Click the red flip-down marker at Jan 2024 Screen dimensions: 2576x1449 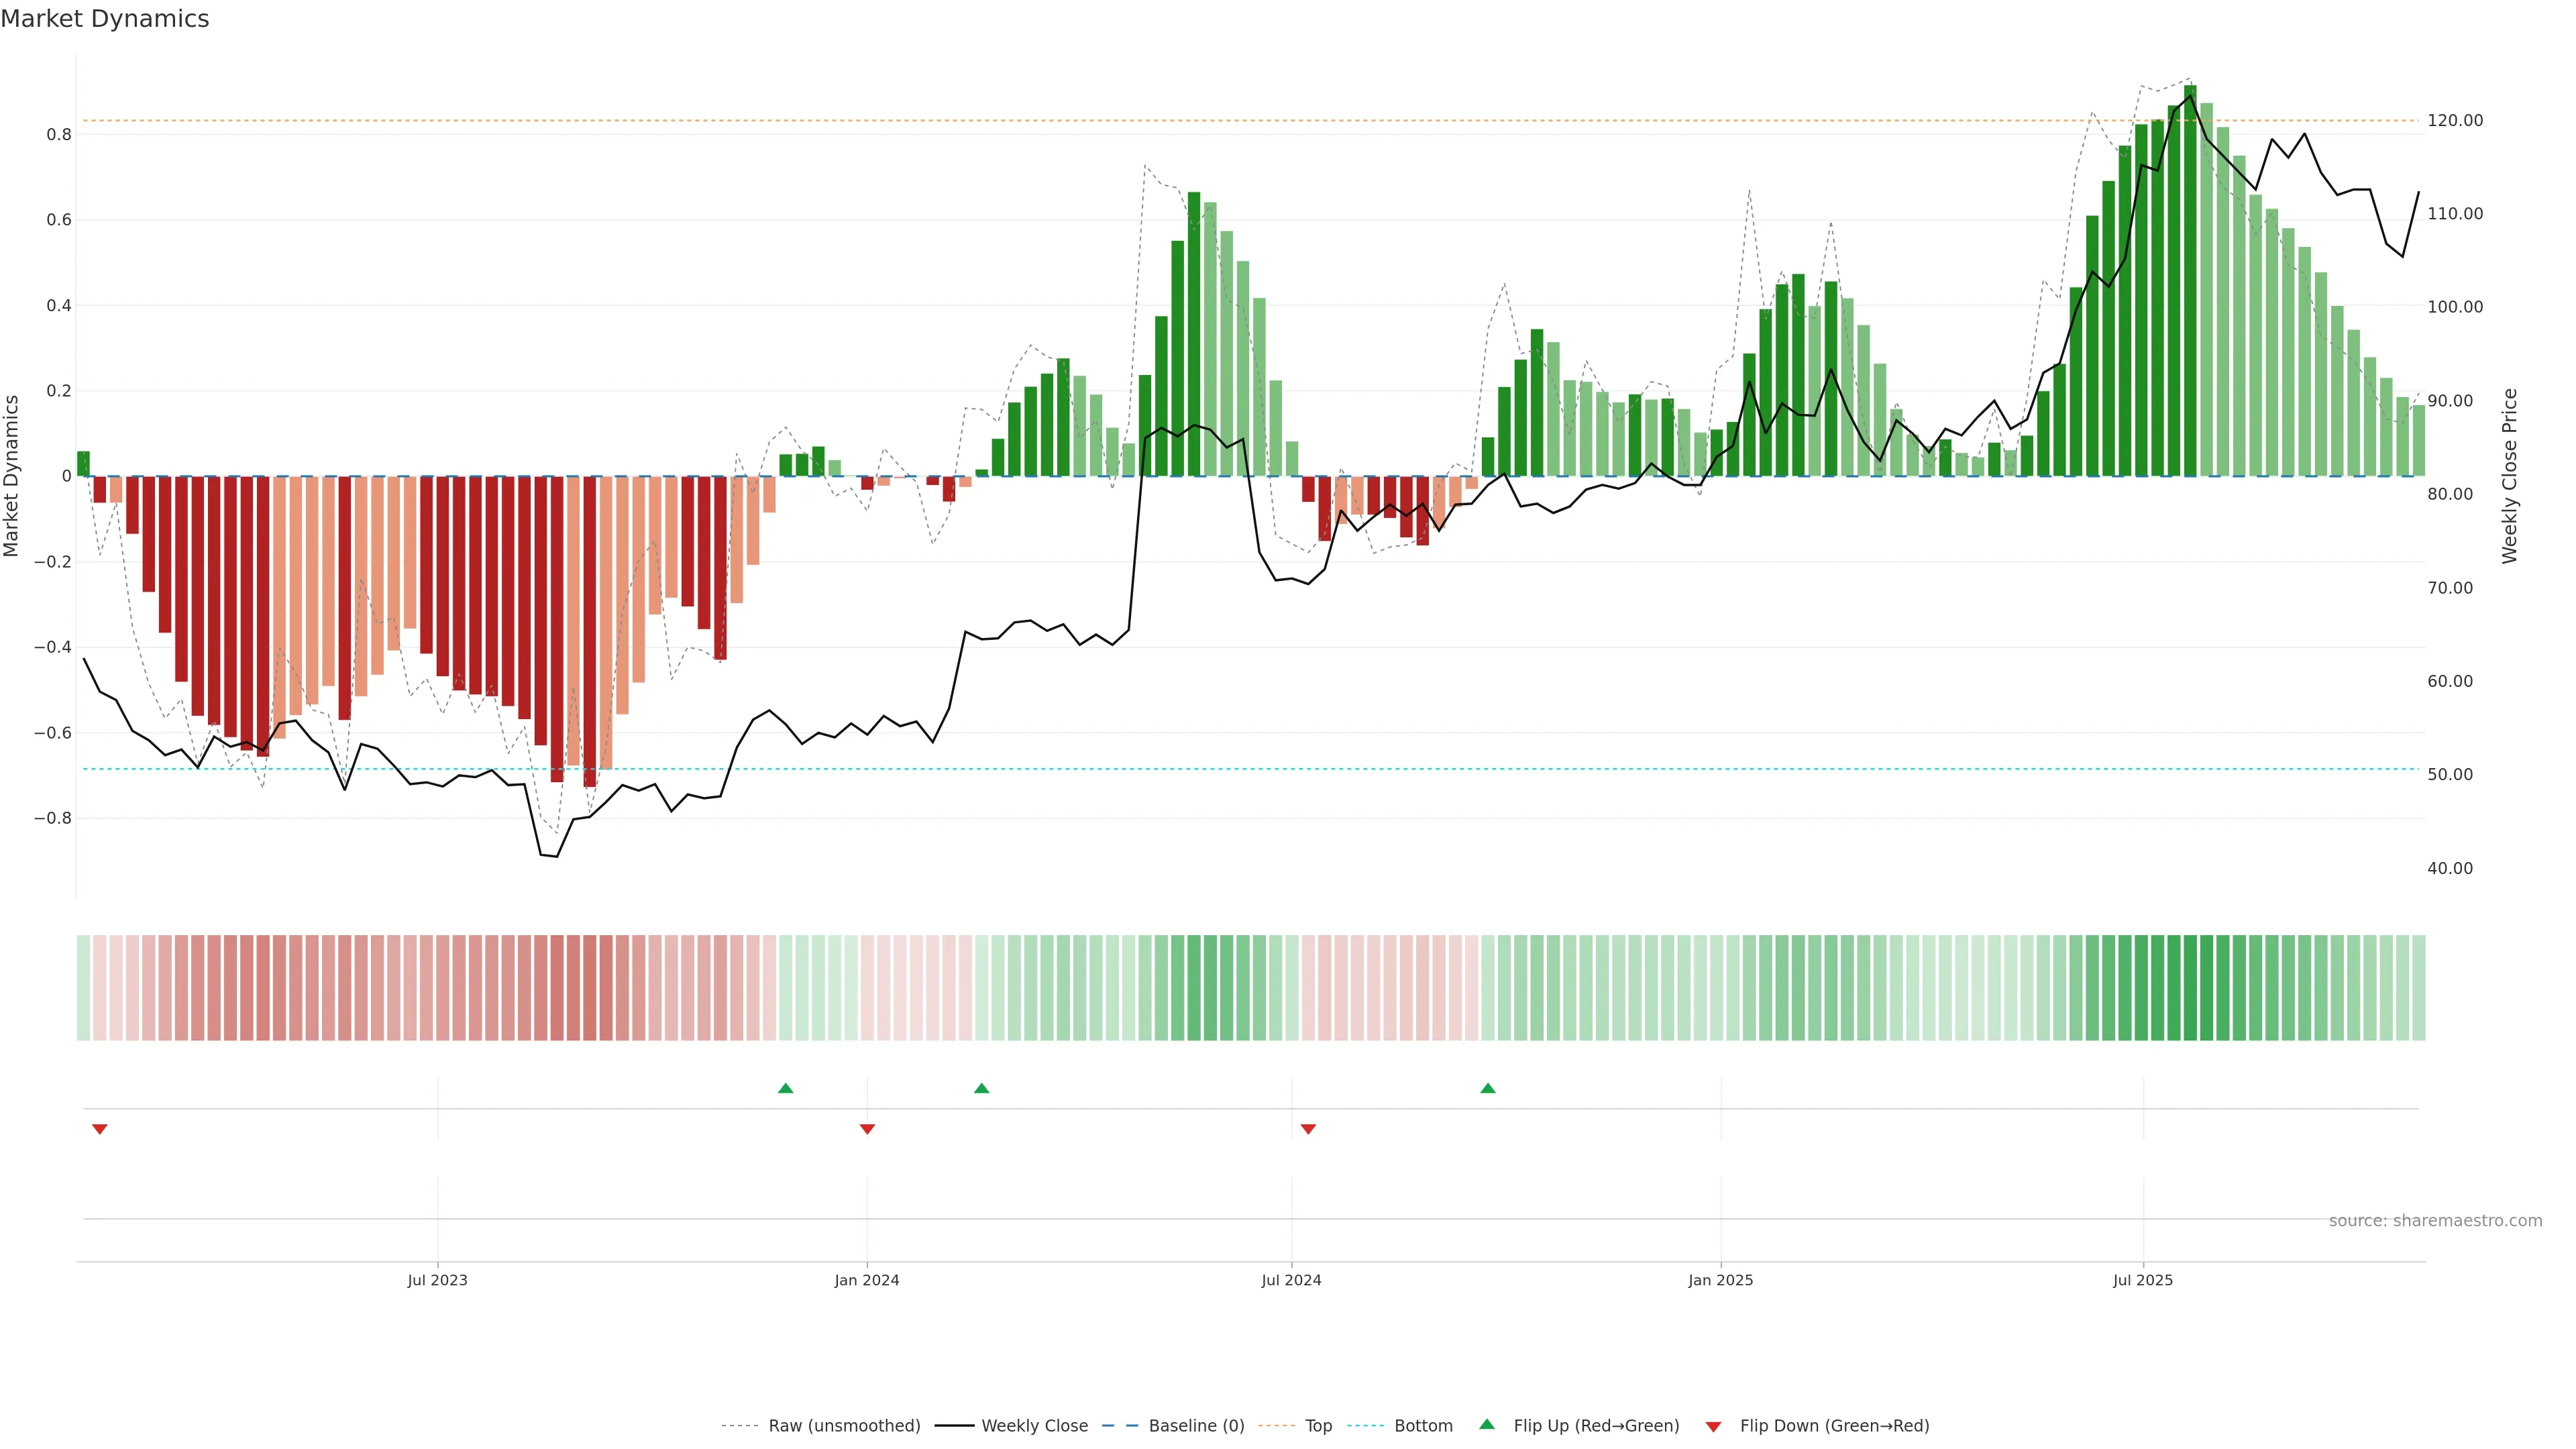tap(867, 1129)
